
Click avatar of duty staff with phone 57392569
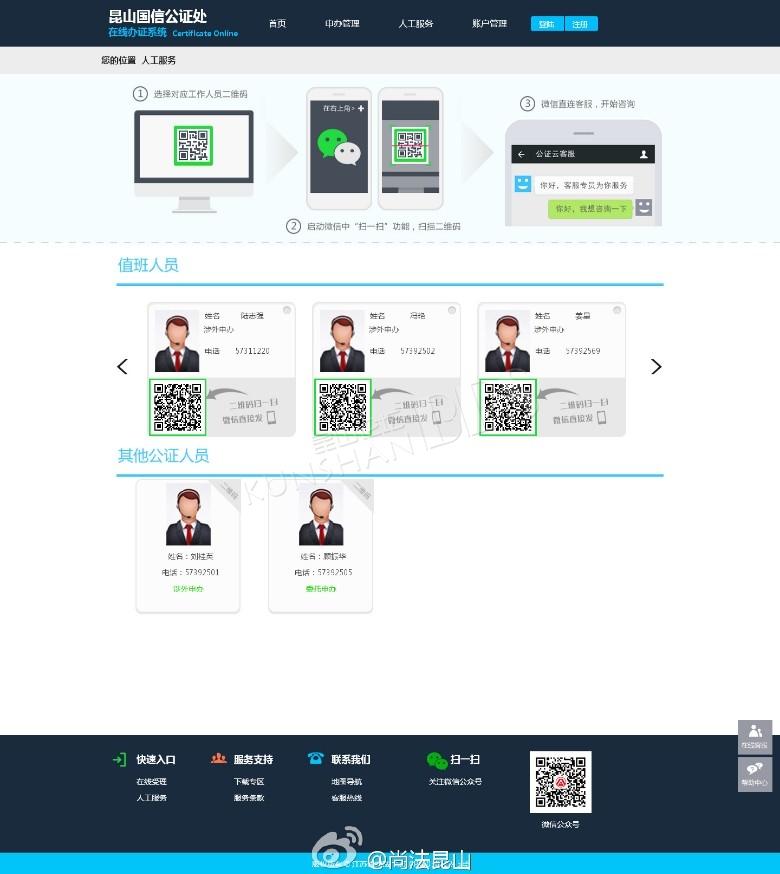click(507, 341)
